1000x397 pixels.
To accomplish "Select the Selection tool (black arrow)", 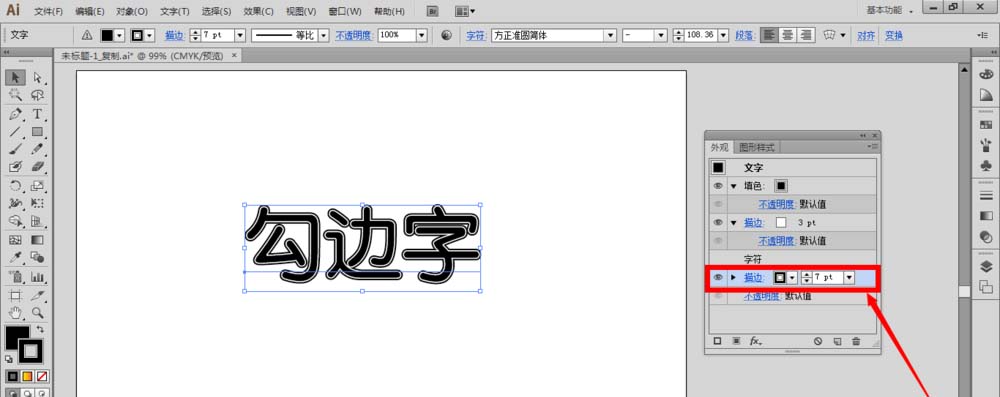I will tap(16, 77).
